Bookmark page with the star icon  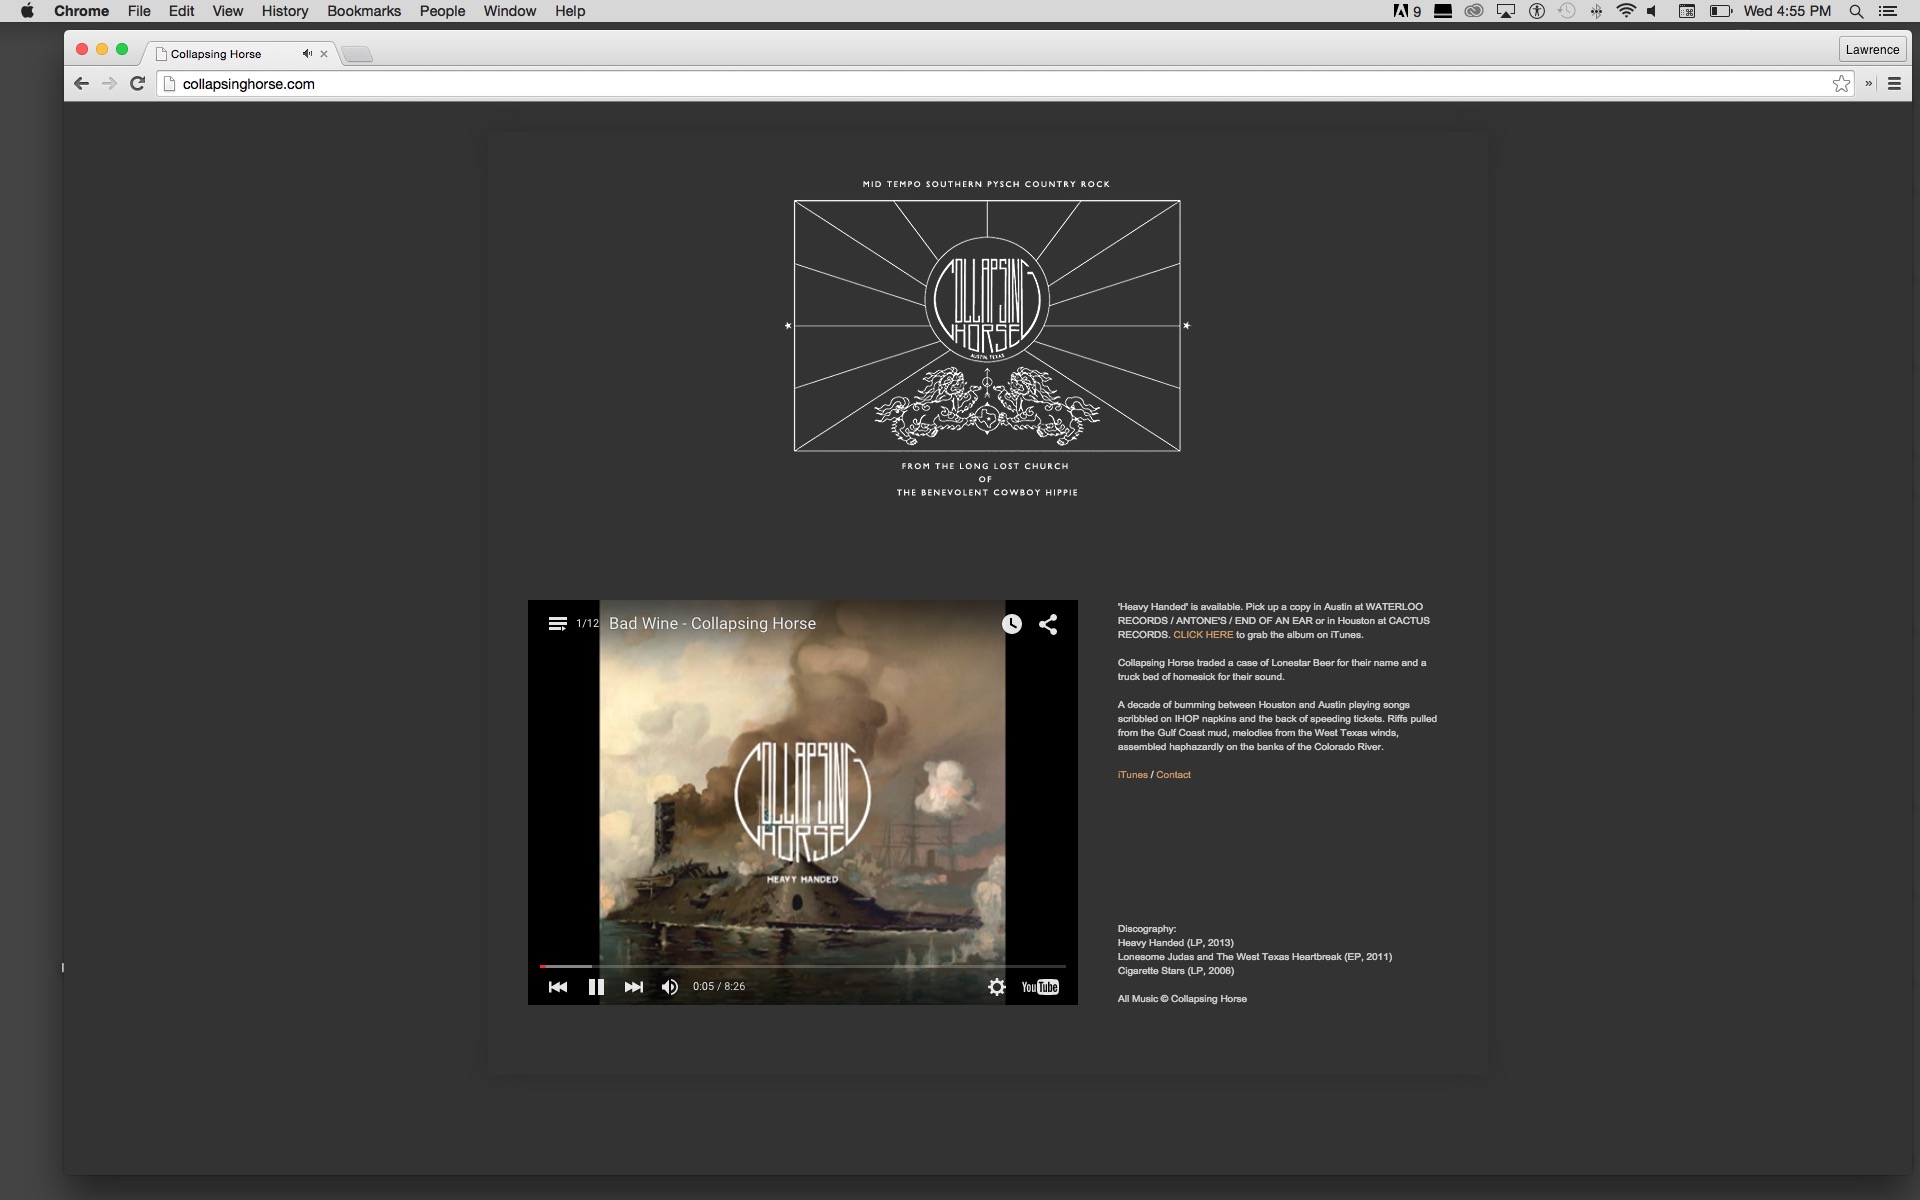click(x=1841, y=84)
